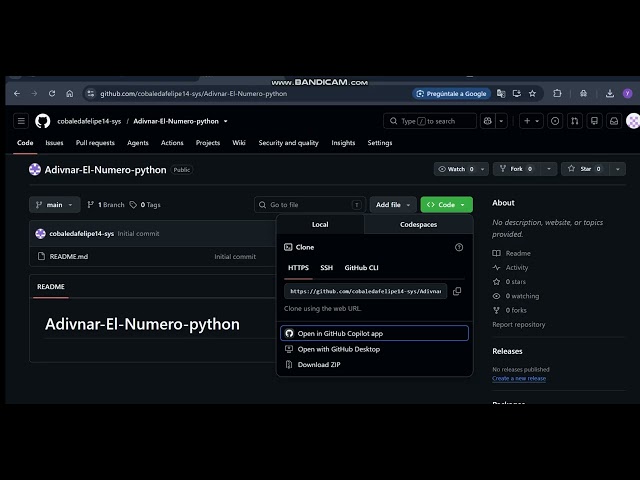Viewport: 640px width, 480px height.
Task: Open the Projects tab
Action: (208, 143)
